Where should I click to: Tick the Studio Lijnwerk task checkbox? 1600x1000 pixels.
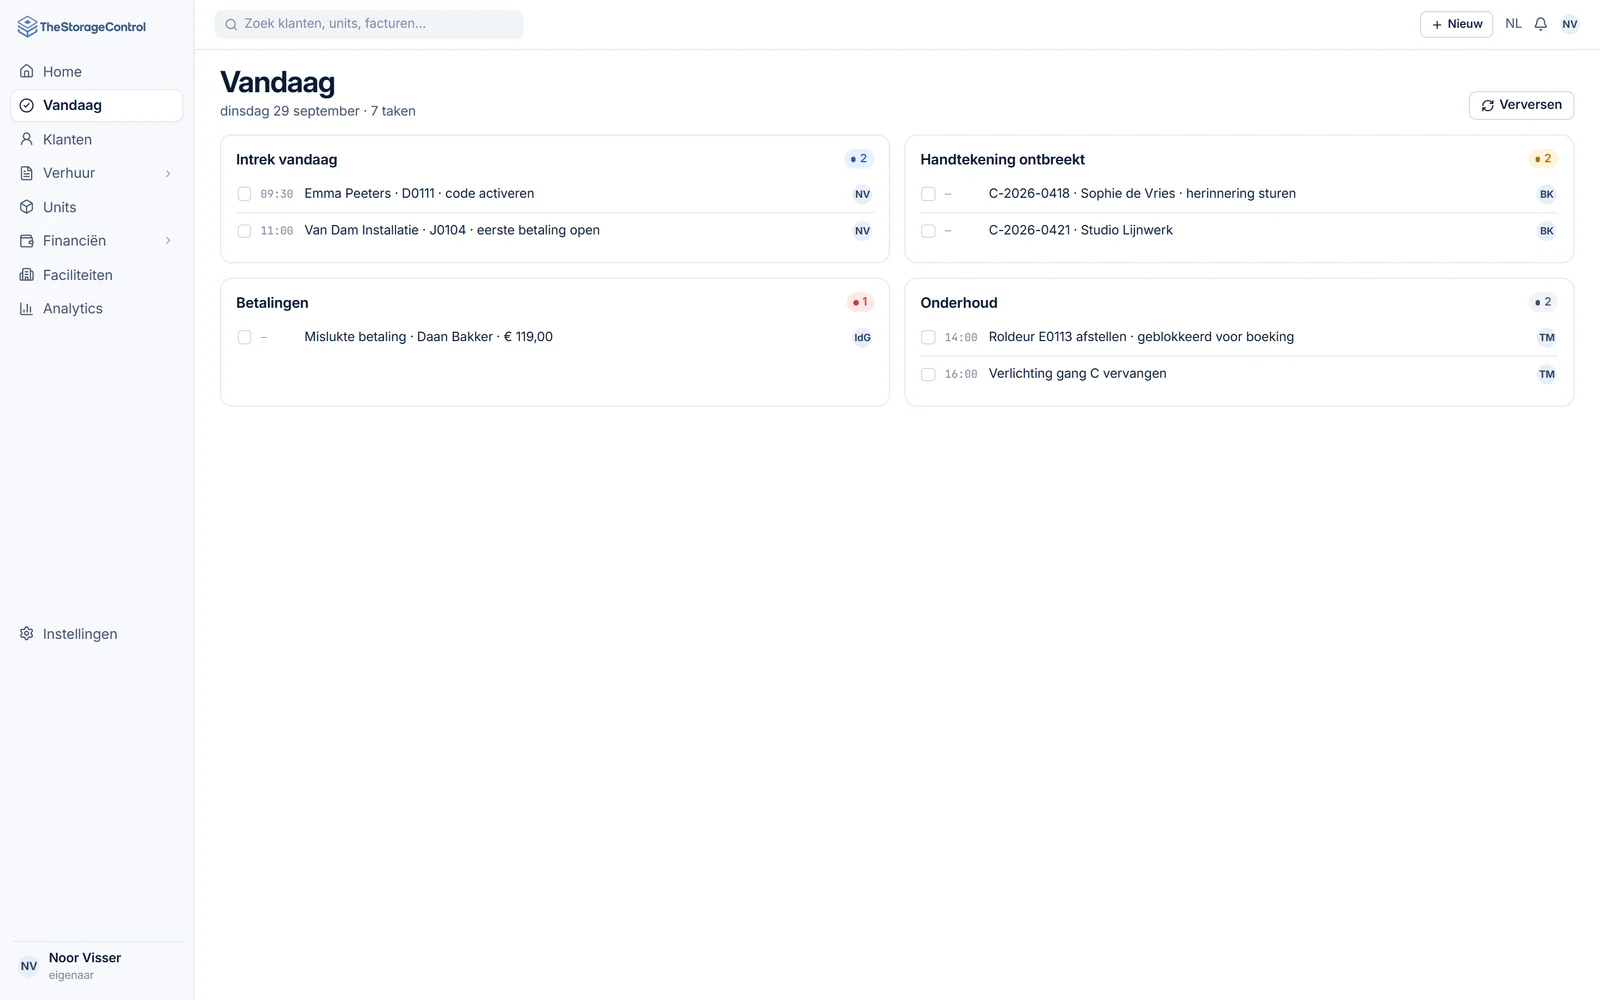click(x=928, y=231)
